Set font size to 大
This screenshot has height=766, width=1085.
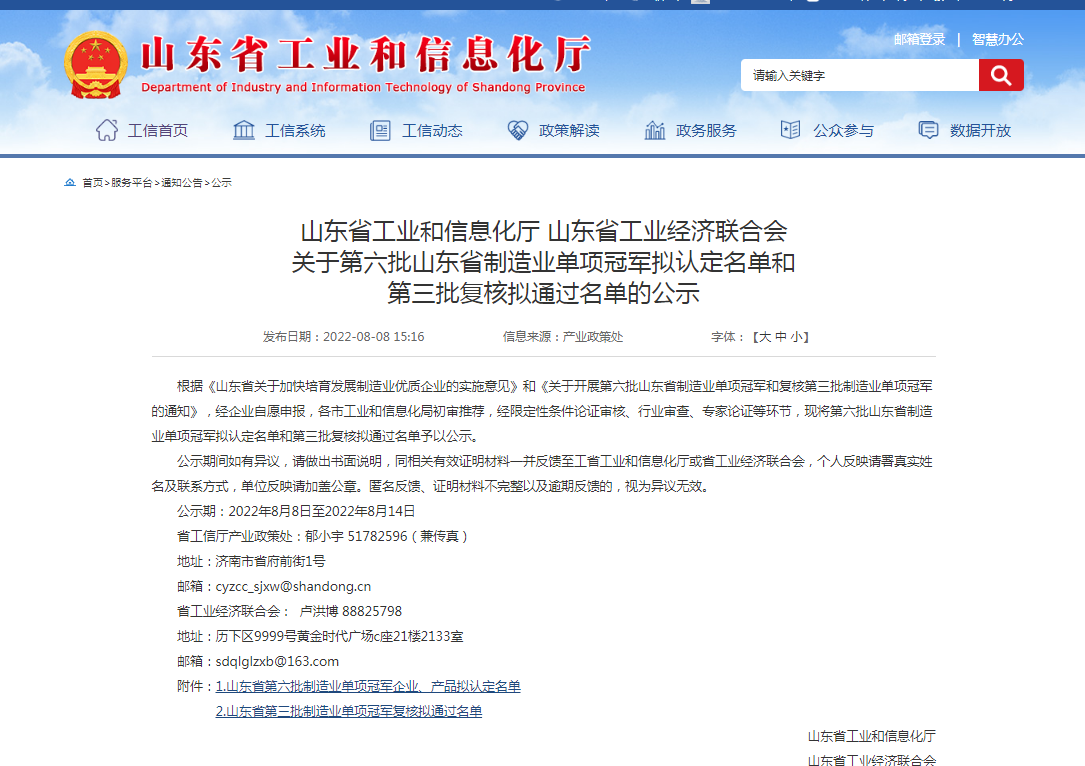(x=765, y=337)
